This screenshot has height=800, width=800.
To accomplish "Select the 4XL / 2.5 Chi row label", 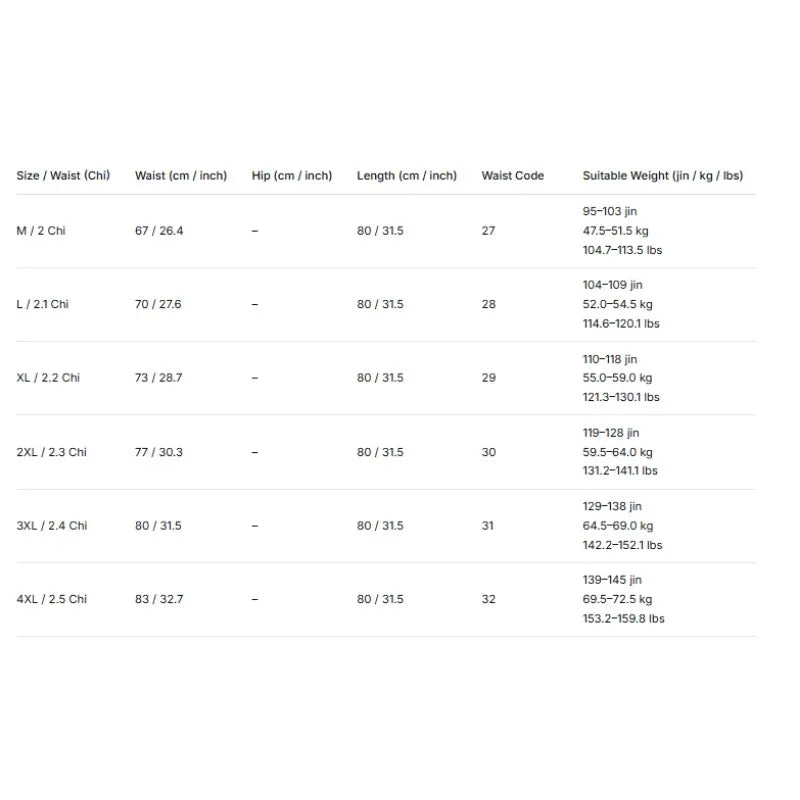I will (x=52, y=599).
